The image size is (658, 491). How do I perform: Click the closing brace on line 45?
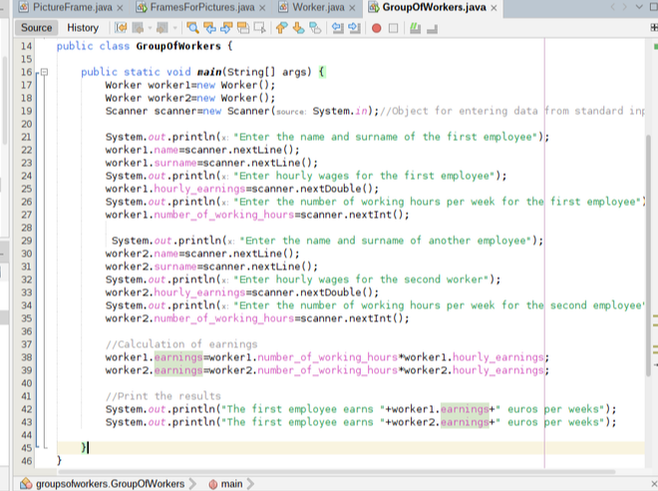[84, 448]
